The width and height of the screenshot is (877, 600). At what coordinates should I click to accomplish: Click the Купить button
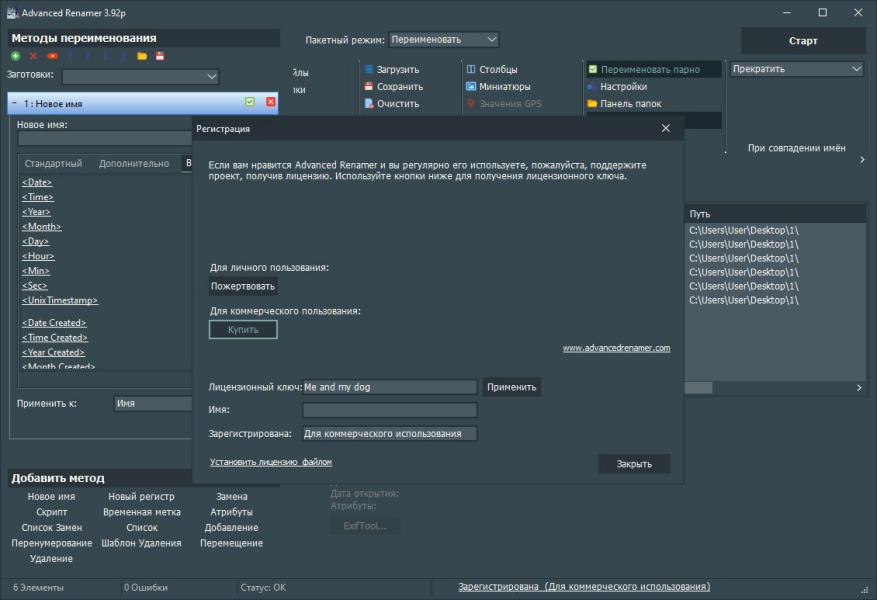pos(243,330)
